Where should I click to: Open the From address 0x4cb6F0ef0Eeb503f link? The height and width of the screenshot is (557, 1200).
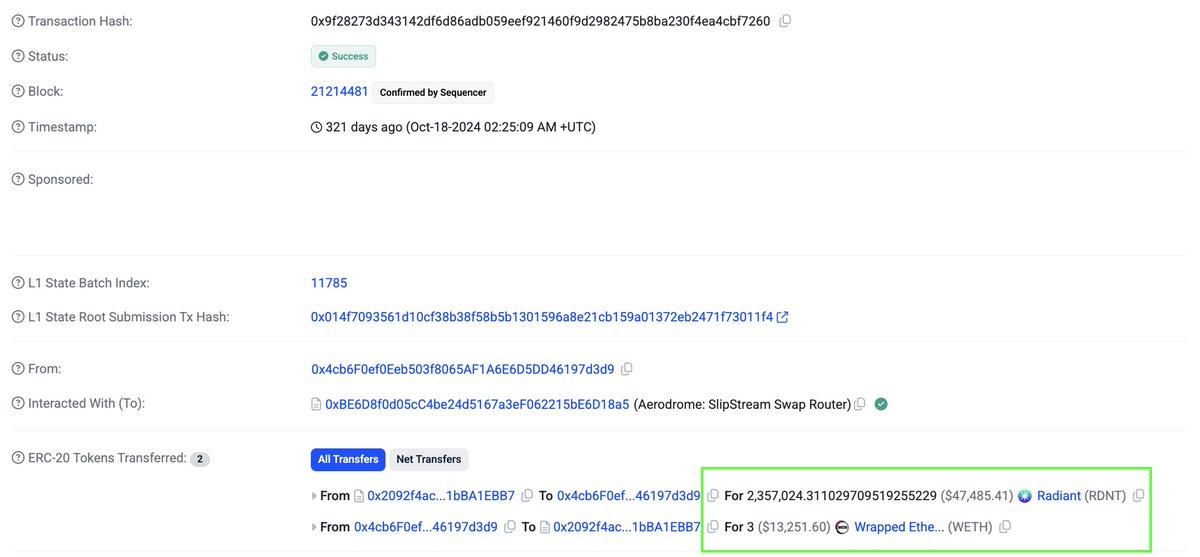pyautogui.click(x=463, y=369)
